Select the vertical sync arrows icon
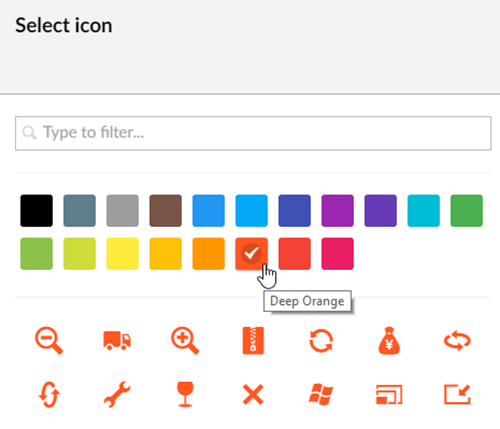500x429 pixels. point(49,394)
